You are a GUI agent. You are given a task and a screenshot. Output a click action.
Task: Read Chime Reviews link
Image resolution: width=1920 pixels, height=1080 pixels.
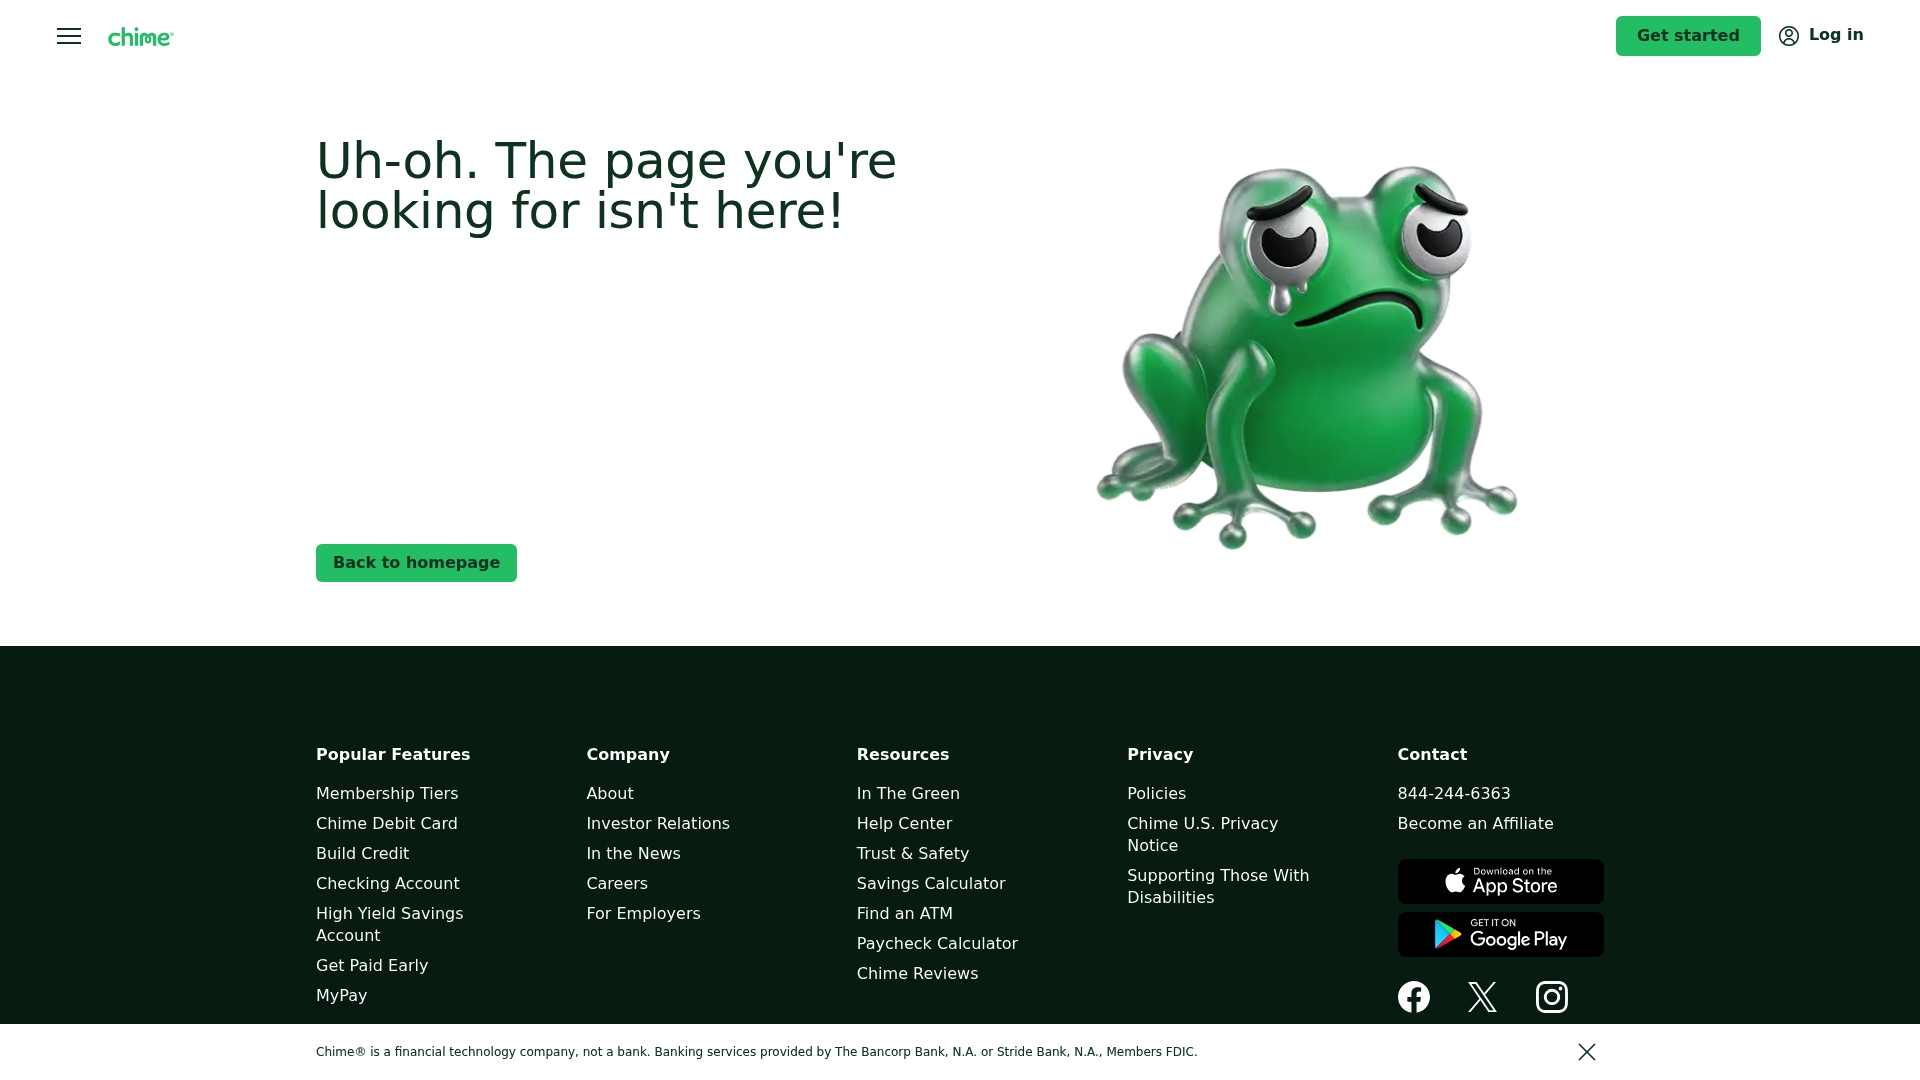pyautogui.click(x=917, y=974)
